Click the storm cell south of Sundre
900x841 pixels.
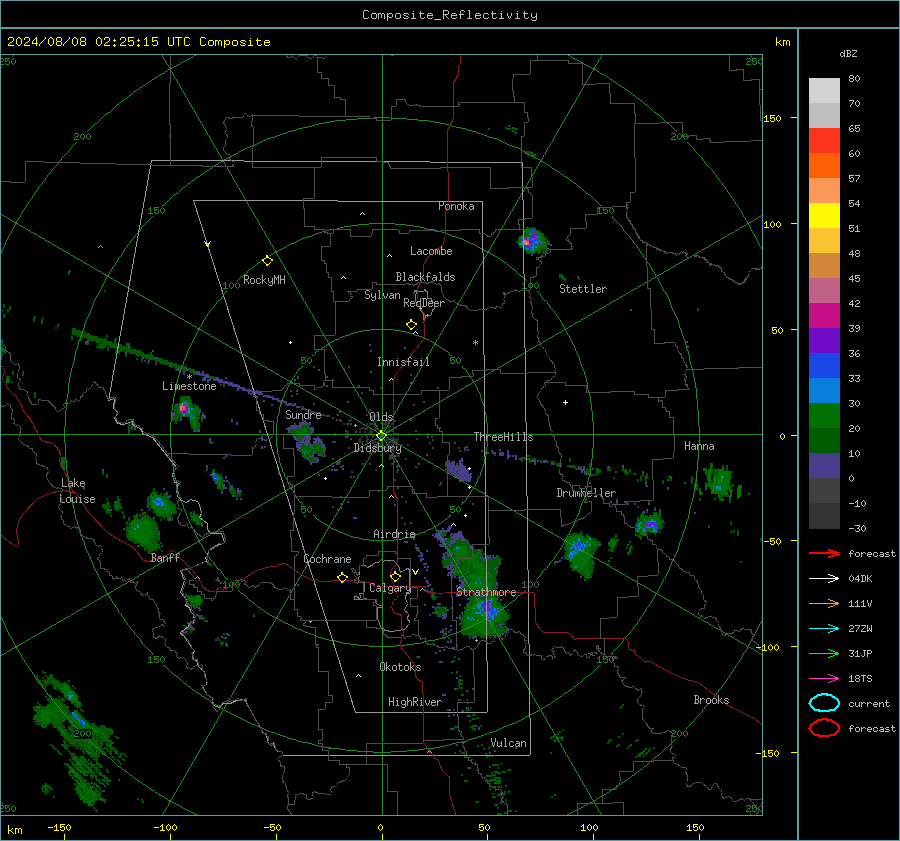tap(307, 442)
